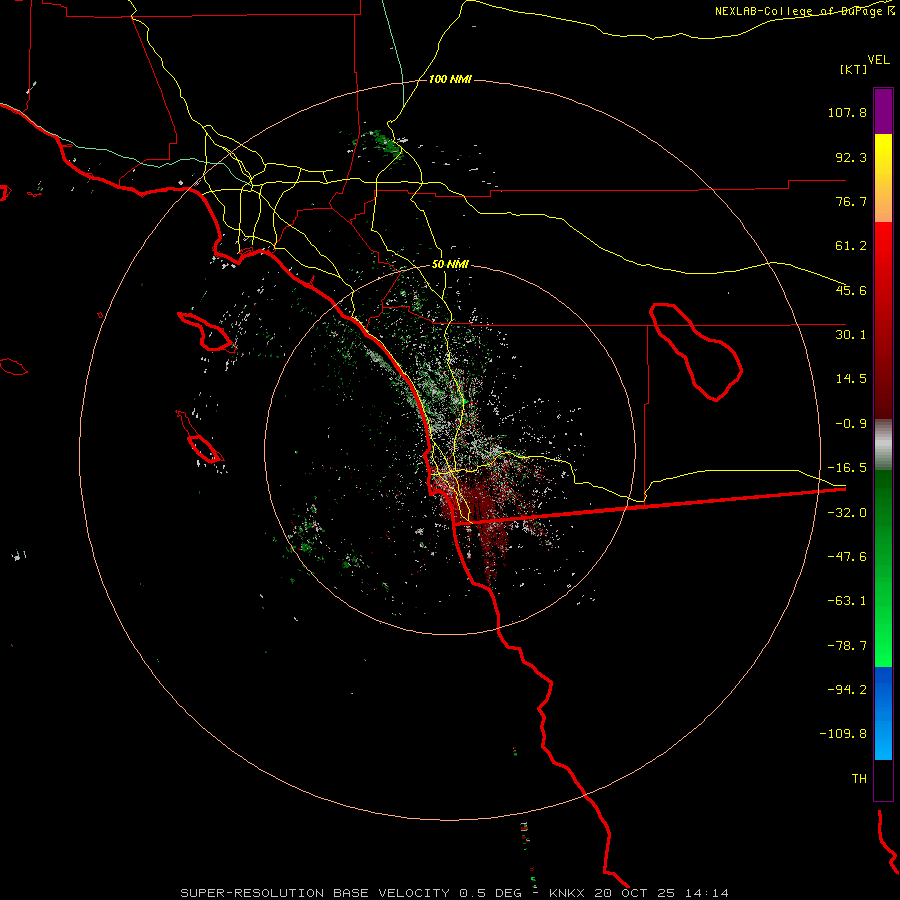Click the 100 NMI range ring label
Image resolution: width=900 pixels, height=900 pixels.
(450, 79)
